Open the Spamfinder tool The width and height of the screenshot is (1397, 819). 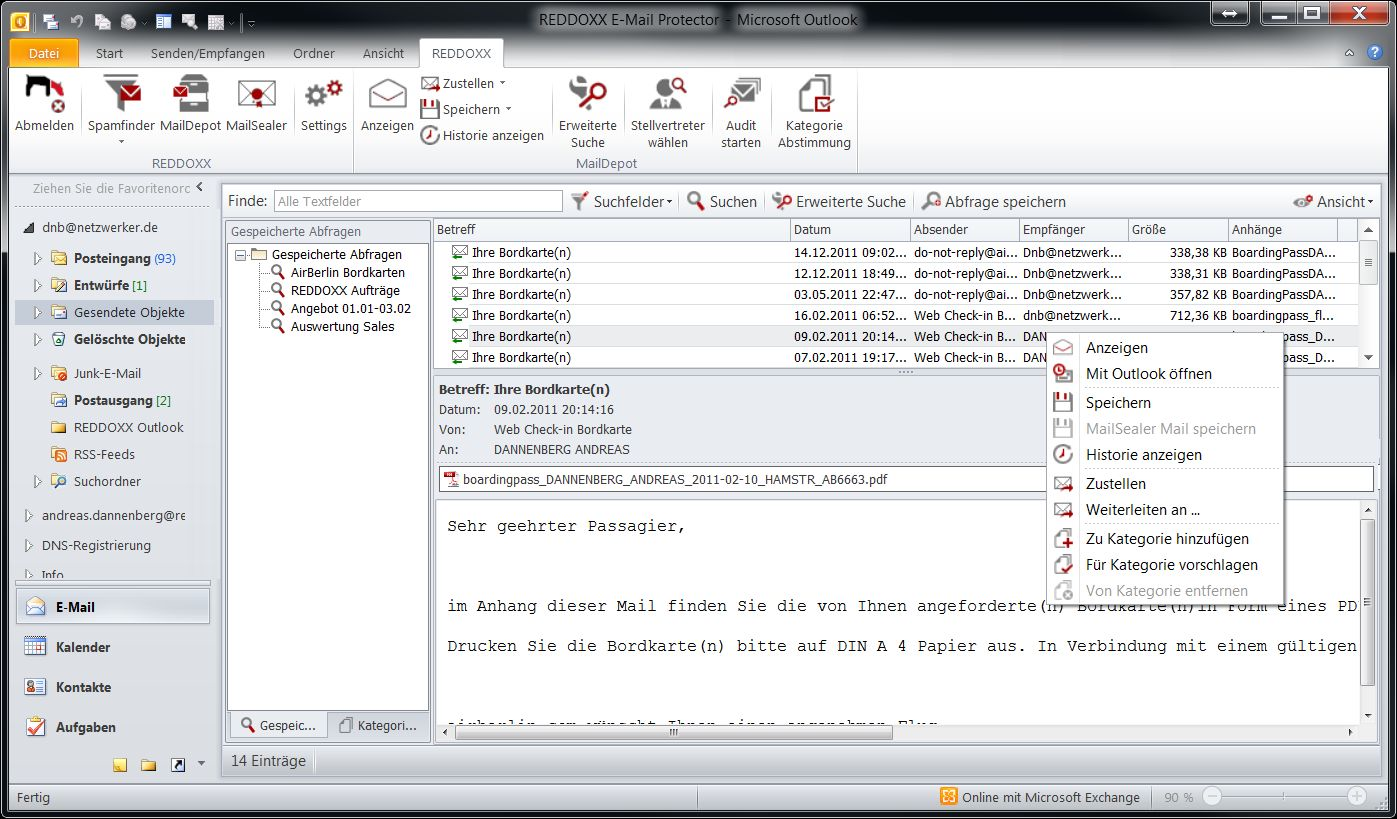click(121, 109)
